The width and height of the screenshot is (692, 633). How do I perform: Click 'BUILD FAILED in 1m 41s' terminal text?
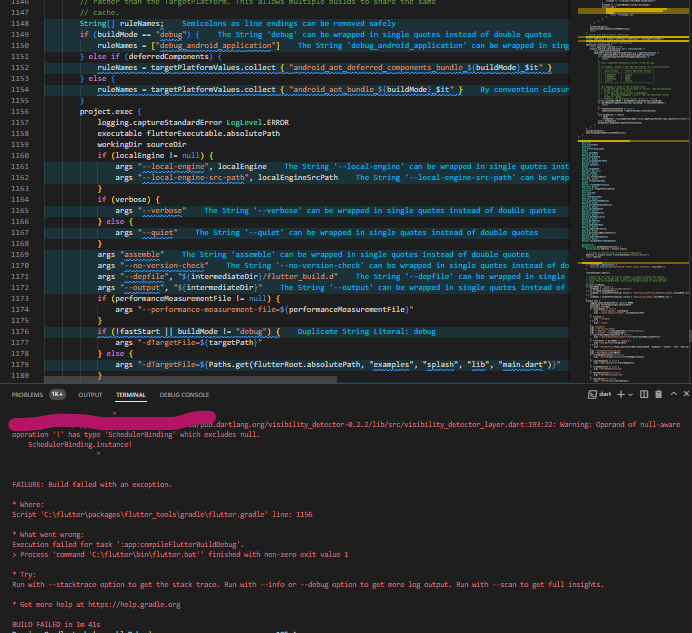coord(56,624)
